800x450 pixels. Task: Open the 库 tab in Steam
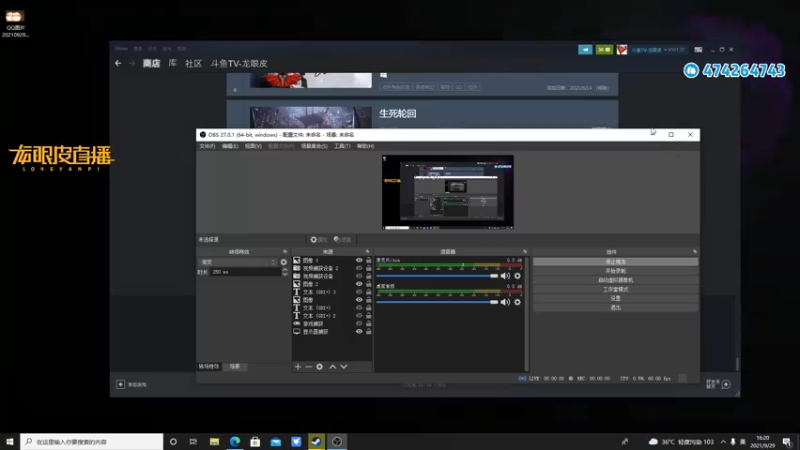[x=172, y=63]
